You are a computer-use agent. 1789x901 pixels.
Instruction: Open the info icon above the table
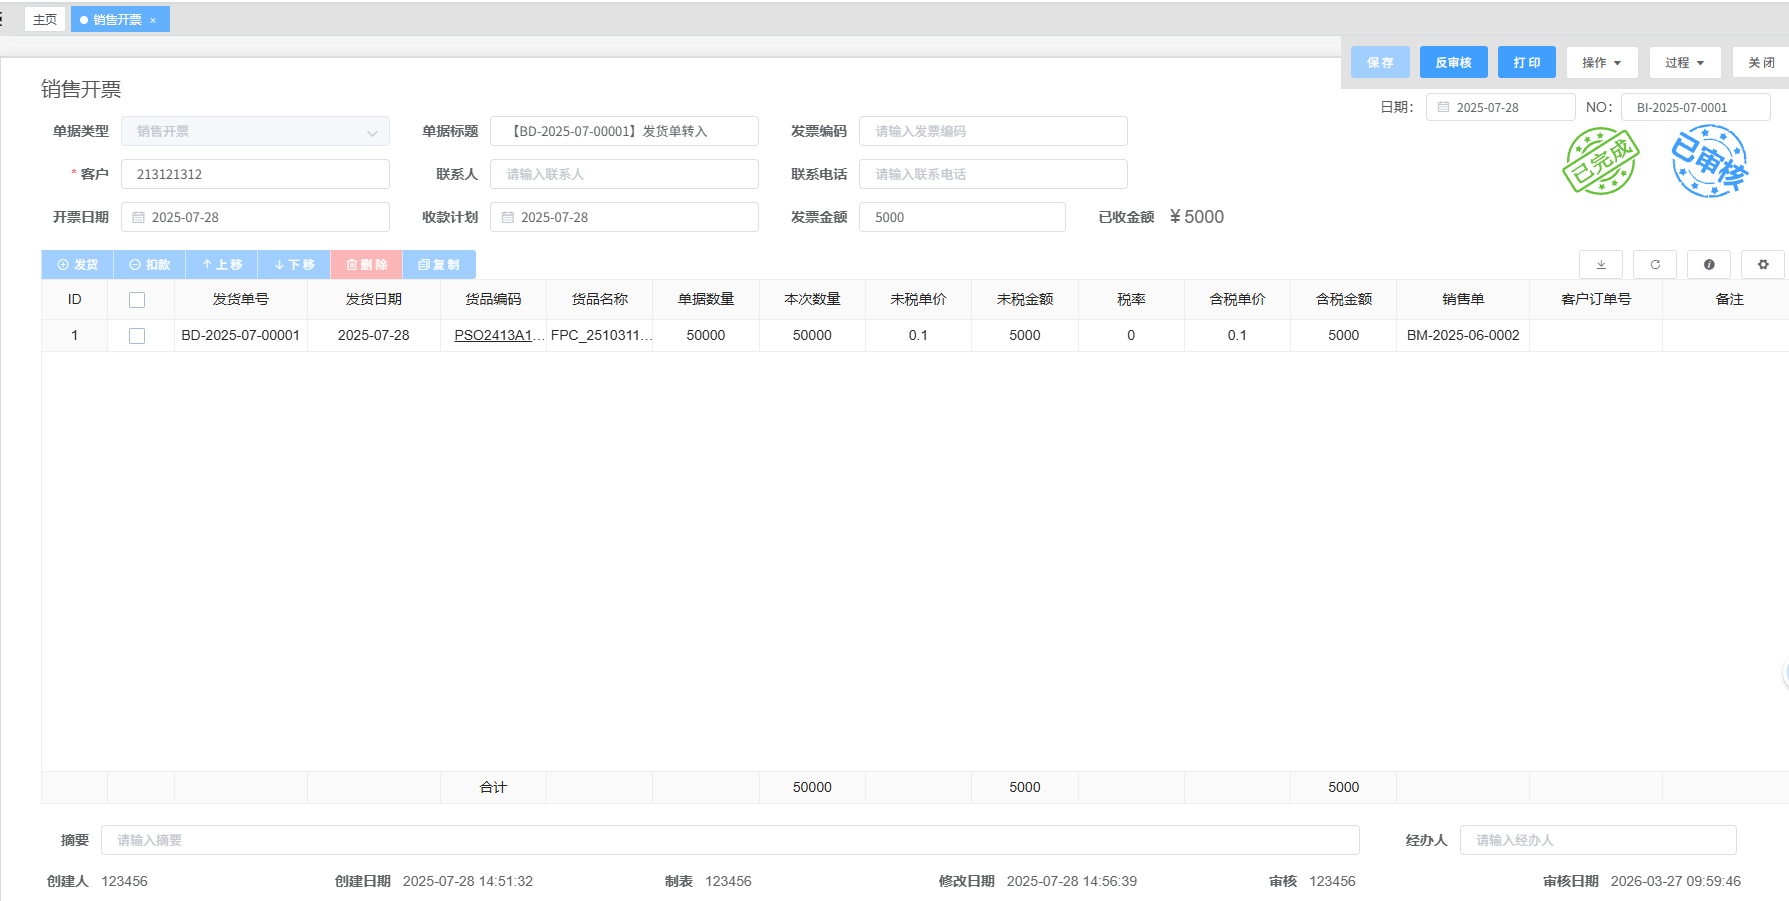coord(1708,265)
